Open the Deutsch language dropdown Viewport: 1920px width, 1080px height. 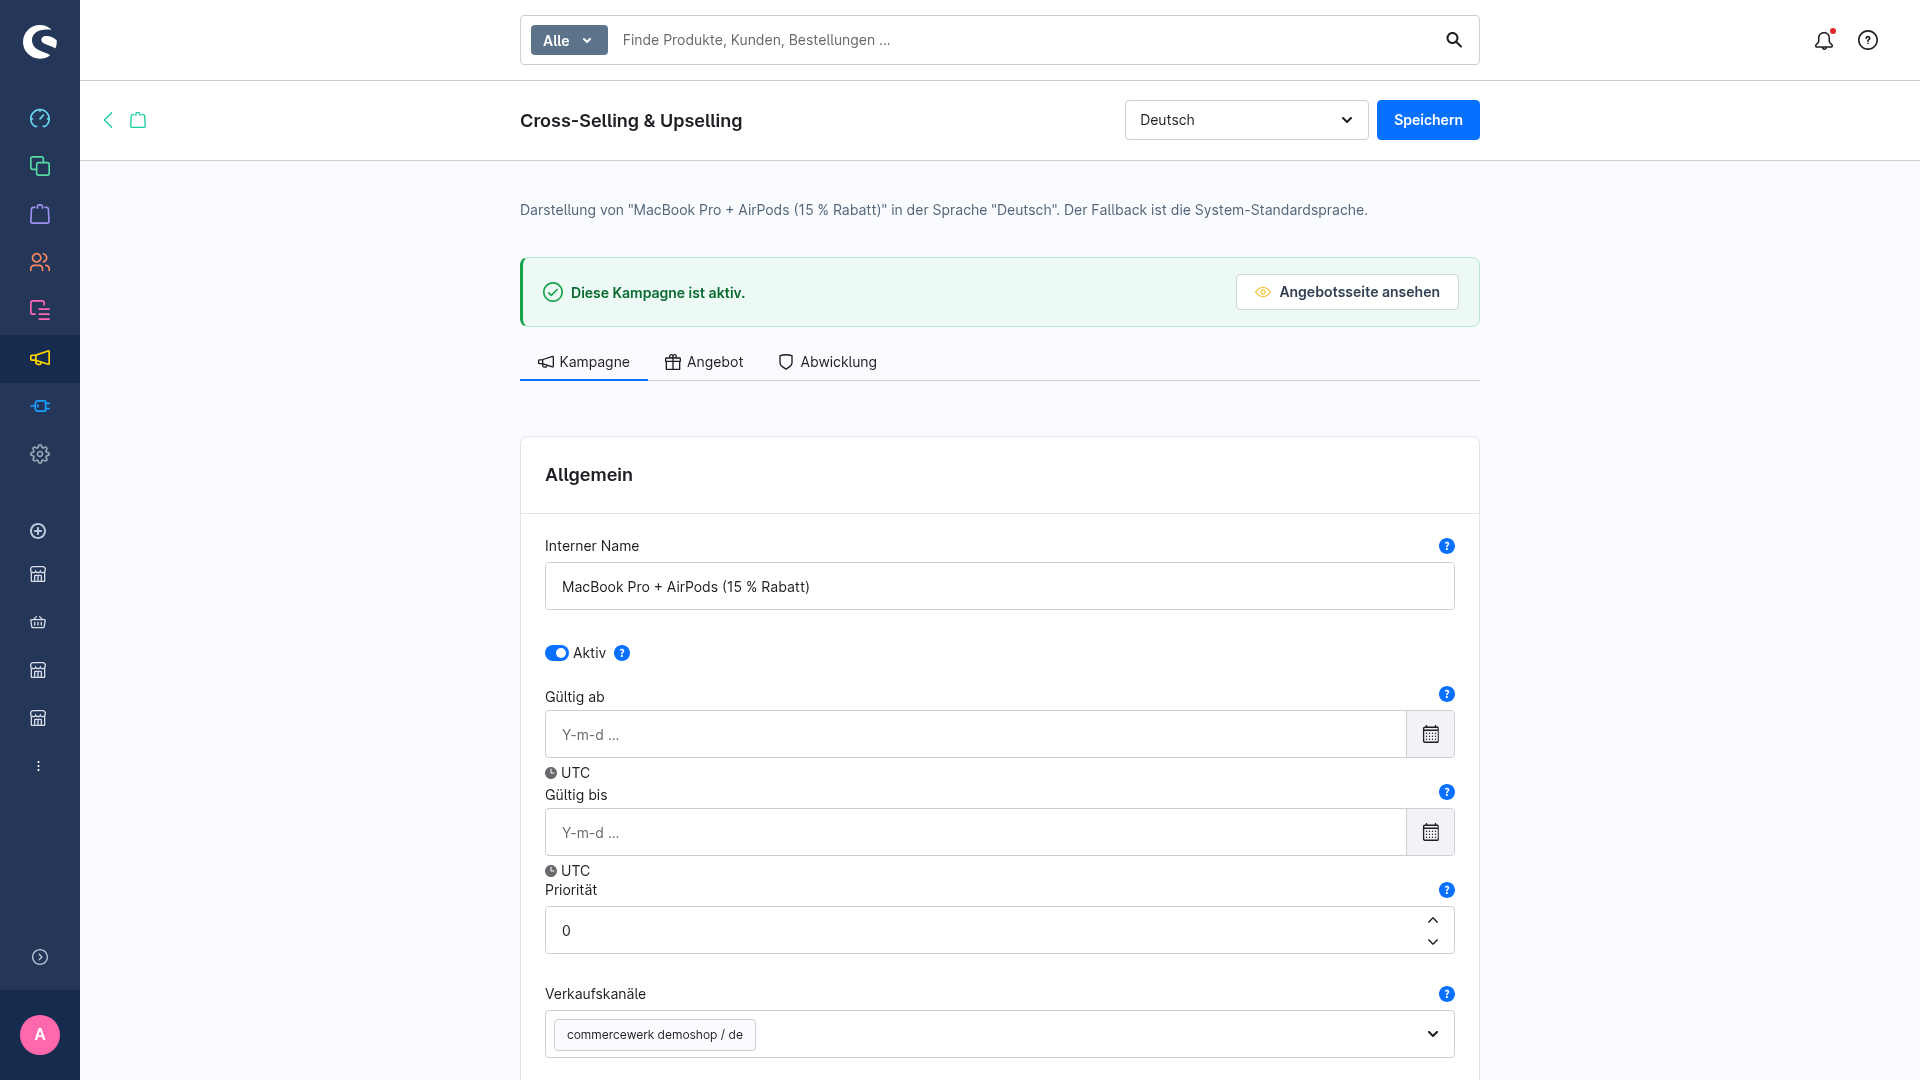[x=1246, y=120]
